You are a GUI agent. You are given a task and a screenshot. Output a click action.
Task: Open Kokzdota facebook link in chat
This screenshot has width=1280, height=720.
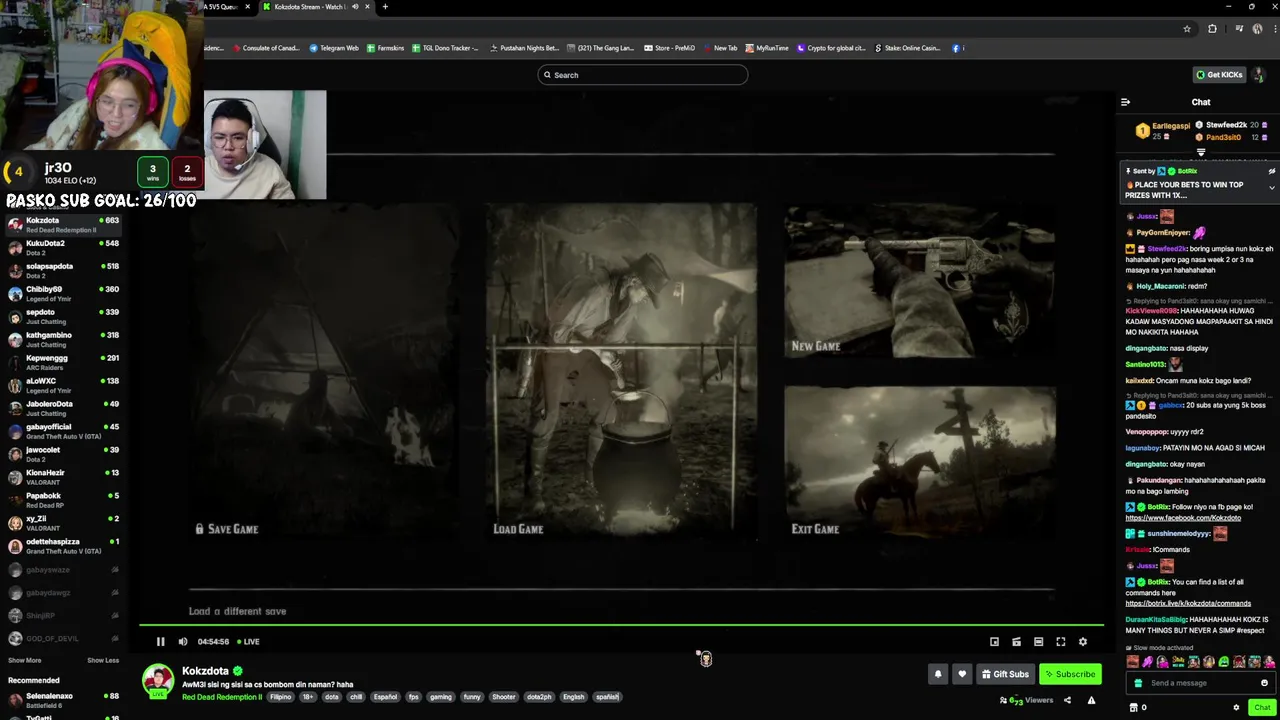1183,518
